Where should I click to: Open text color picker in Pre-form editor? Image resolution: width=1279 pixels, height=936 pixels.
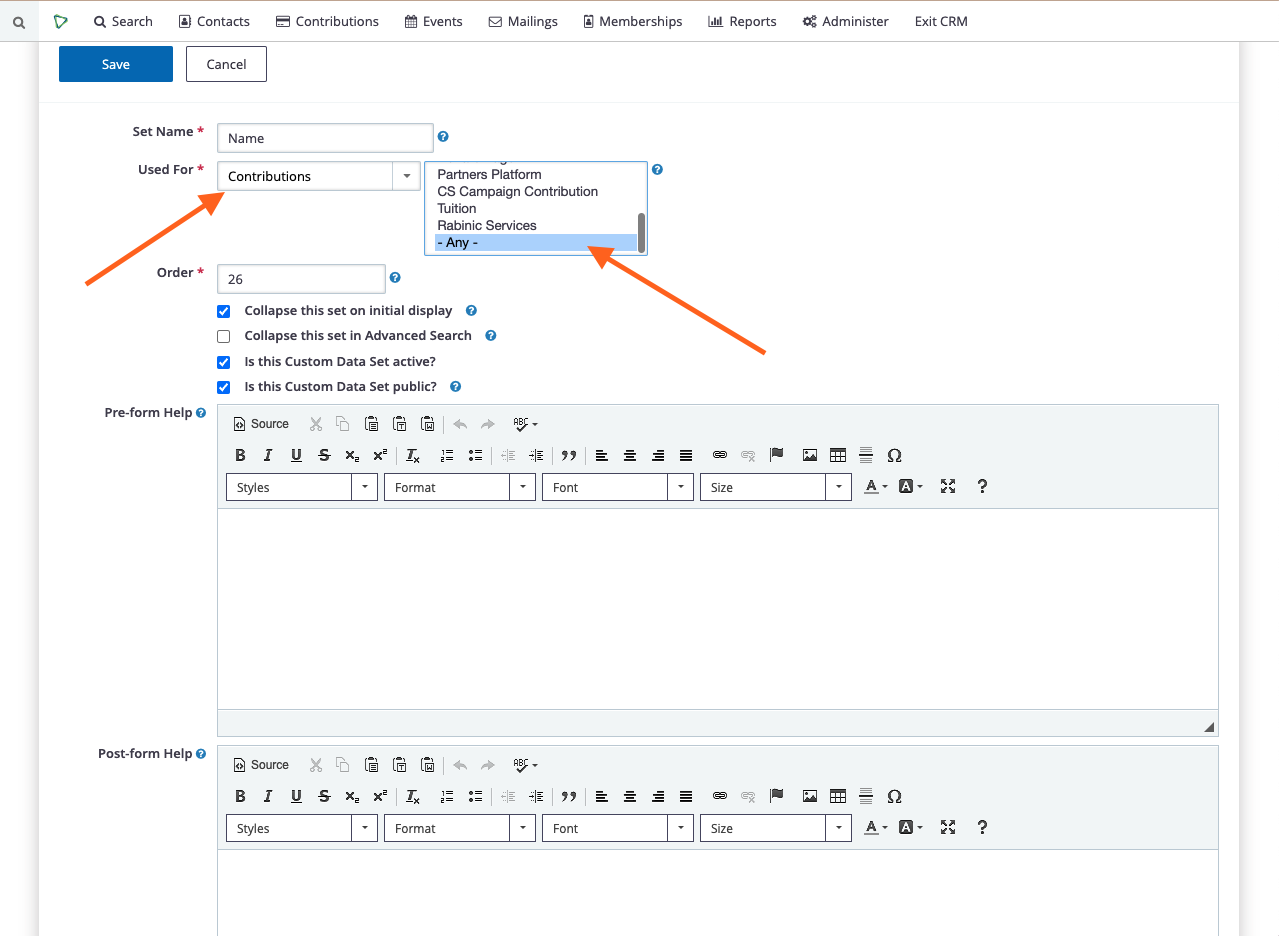[x=876, y=486]
